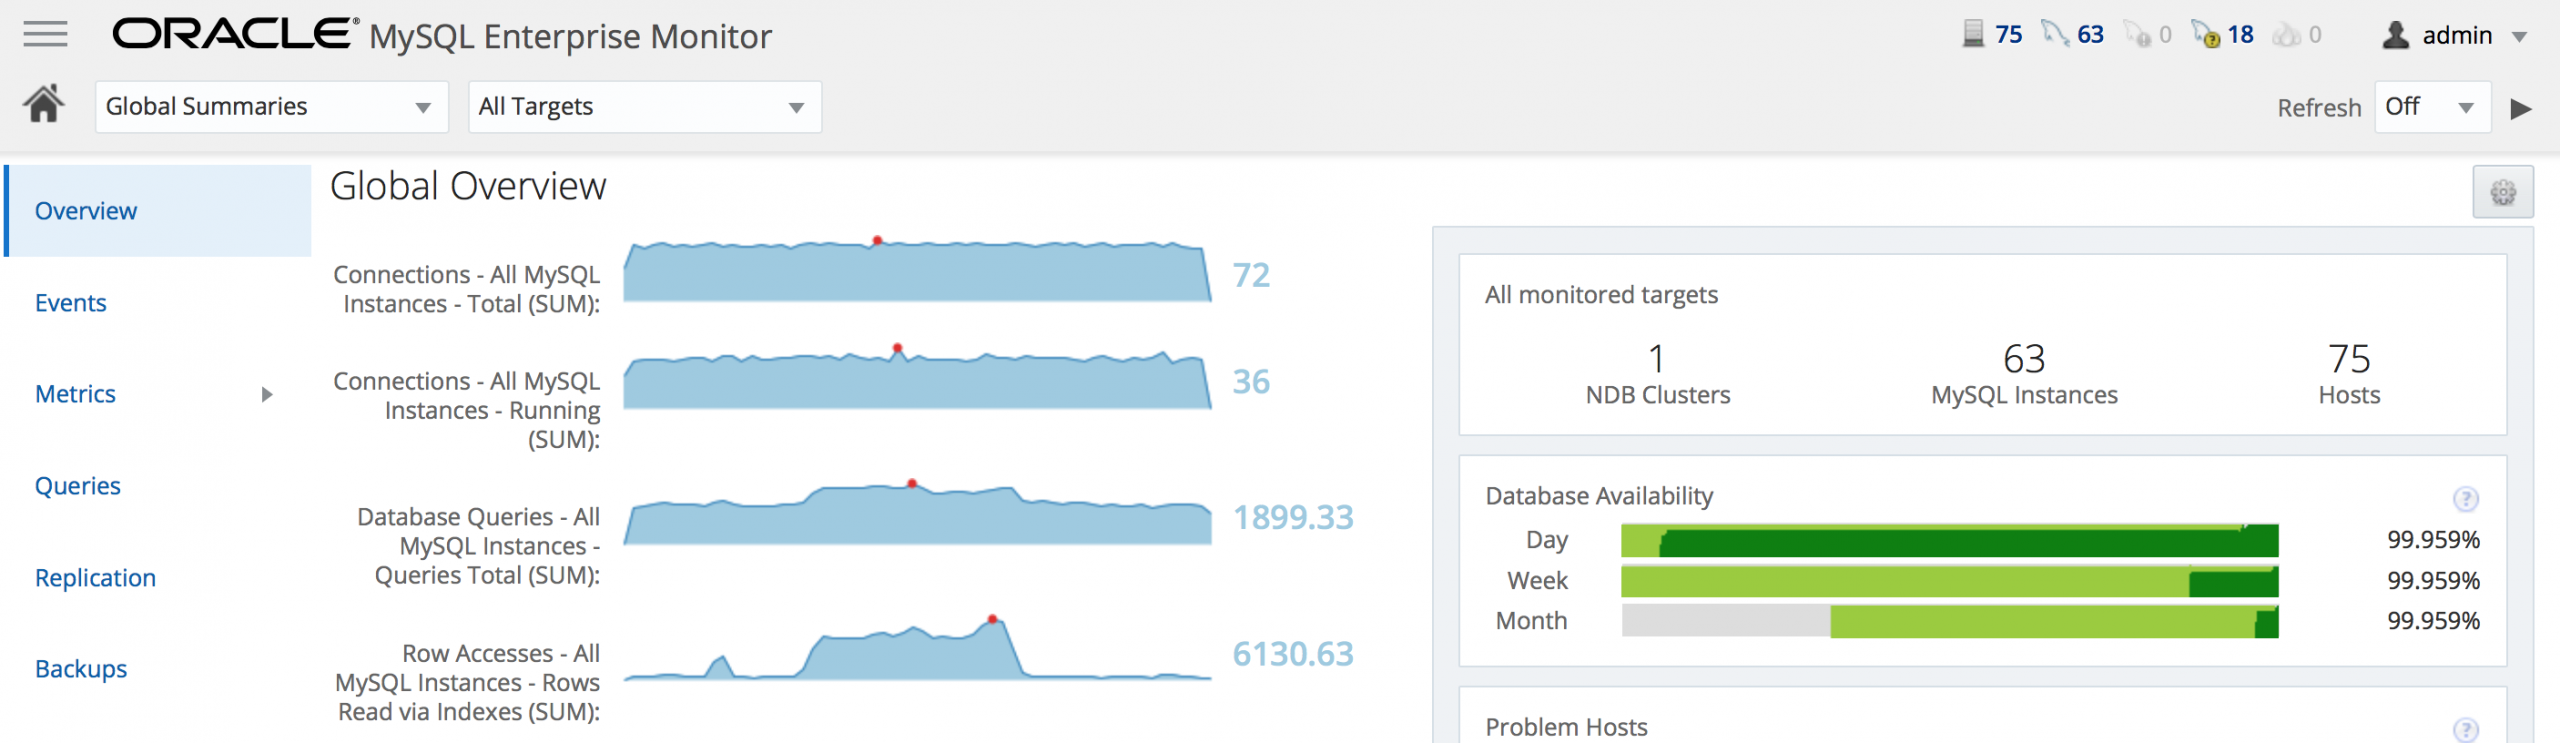Viewport: 2560px width, 743px height.
Task: Open the Refresh interval Off dropdown
Action: coord(2432,107)
